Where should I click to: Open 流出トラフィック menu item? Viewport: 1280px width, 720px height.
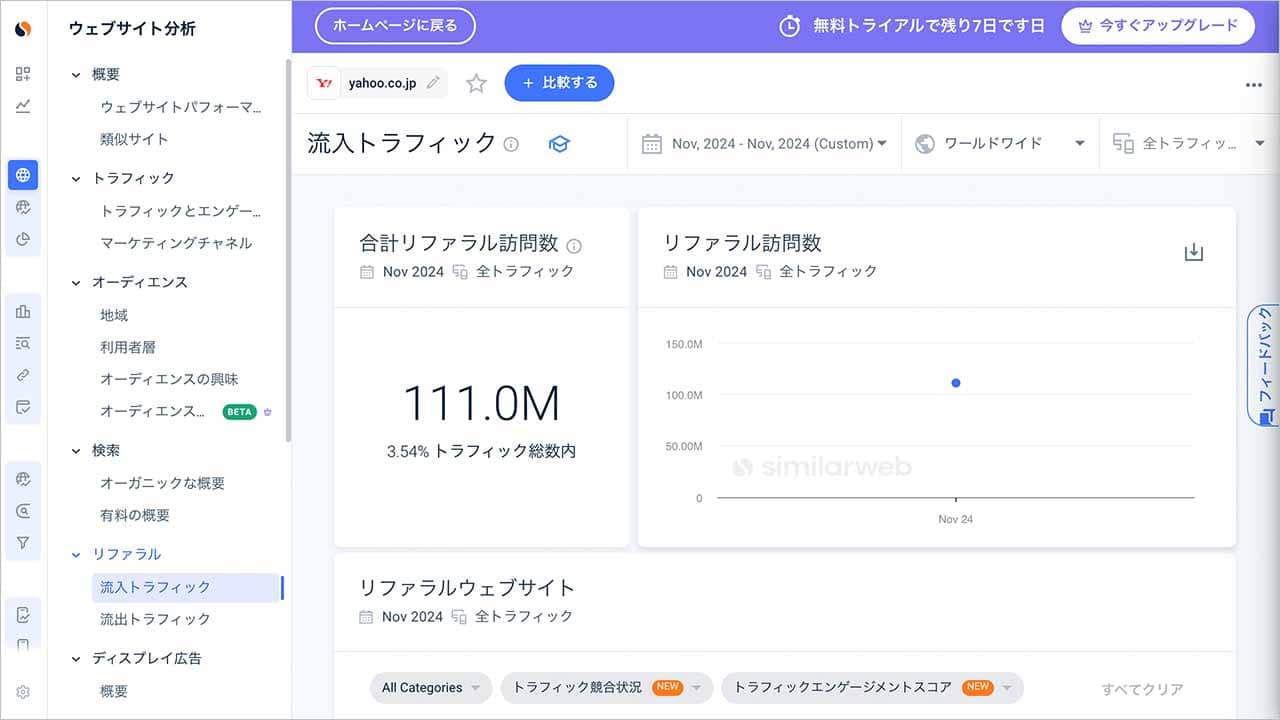155,619
